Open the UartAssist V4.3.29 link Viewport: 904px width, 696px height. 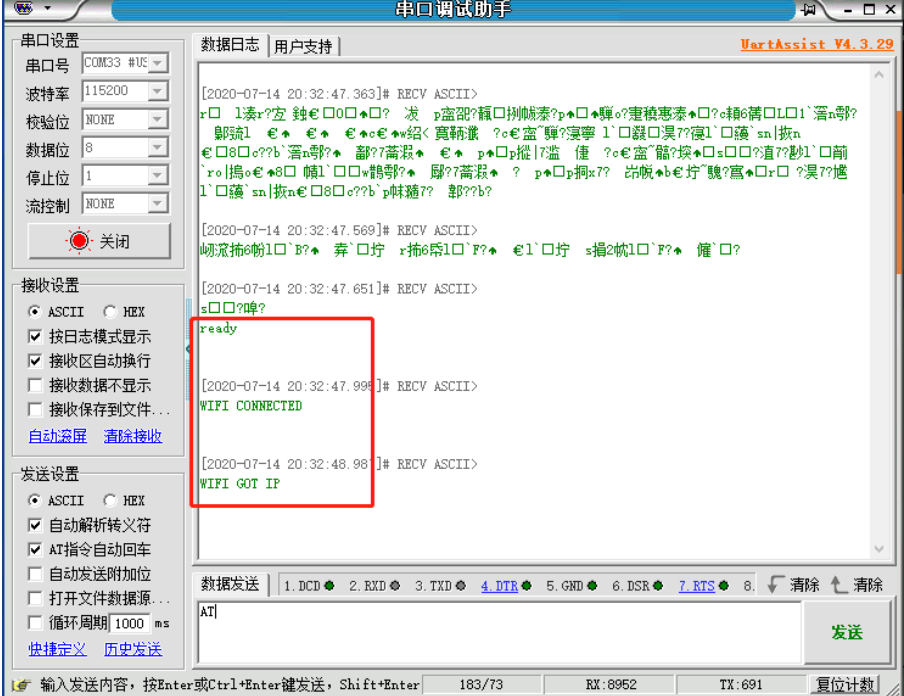[x=816, y=44]
